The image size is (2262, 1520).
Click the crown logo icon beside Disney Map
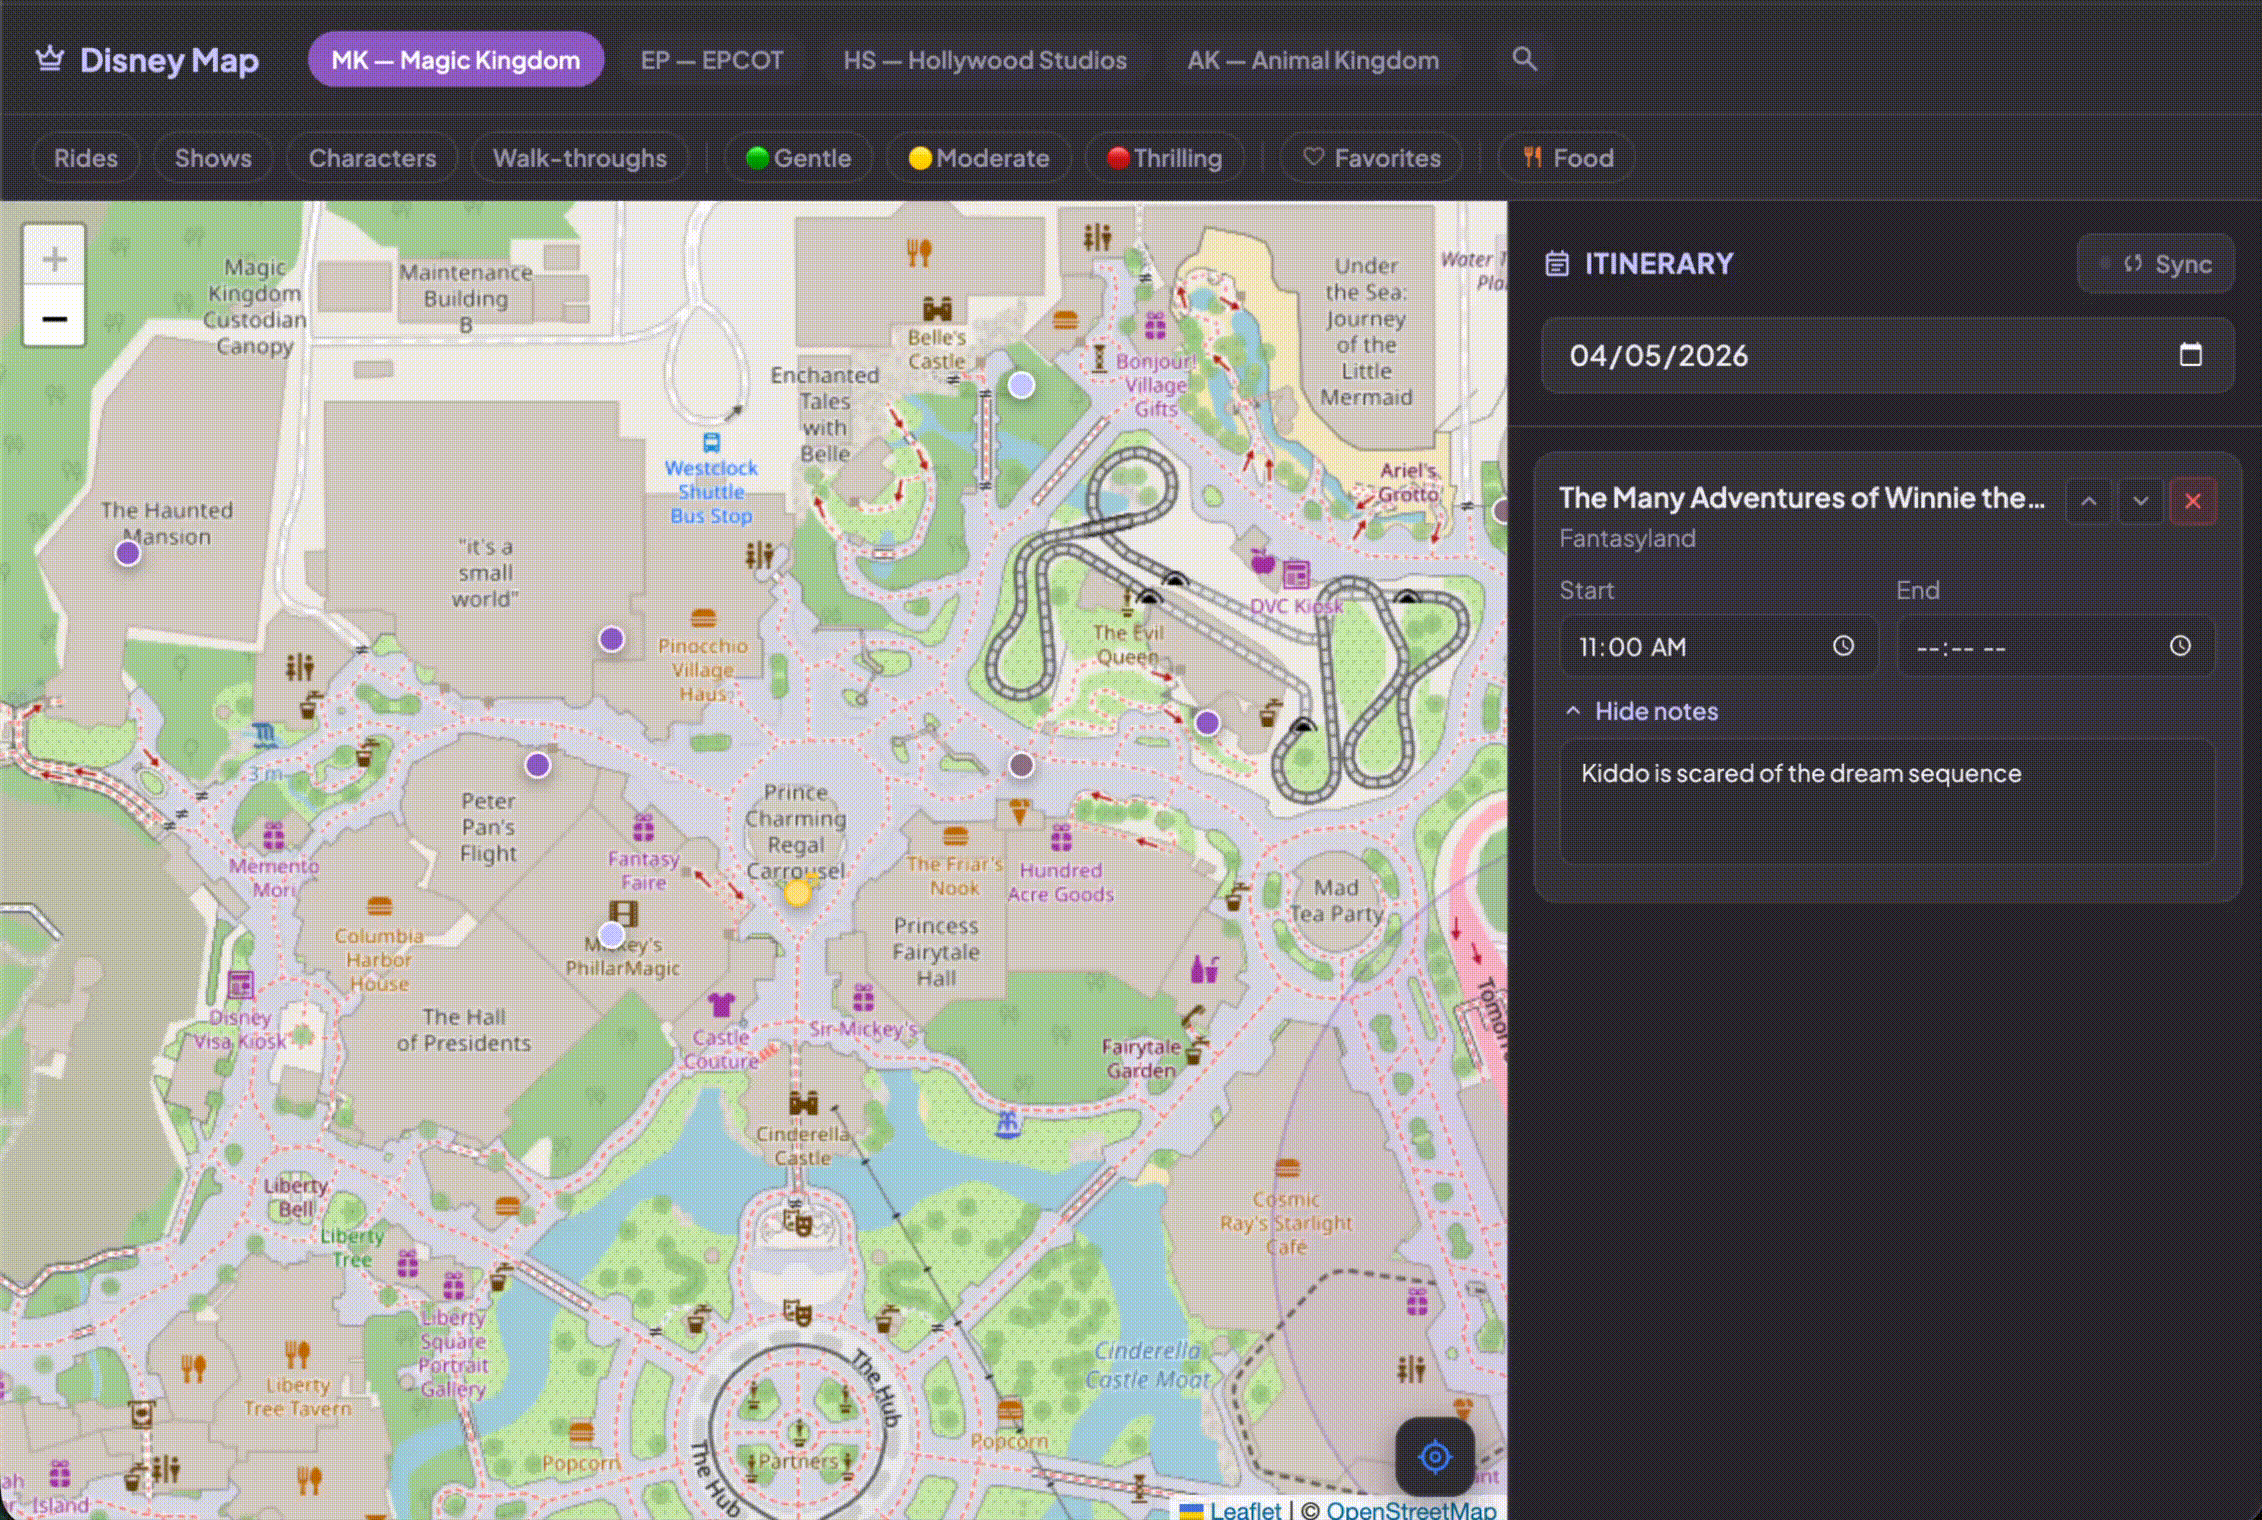pyautogui.click(x=50, y=60)
